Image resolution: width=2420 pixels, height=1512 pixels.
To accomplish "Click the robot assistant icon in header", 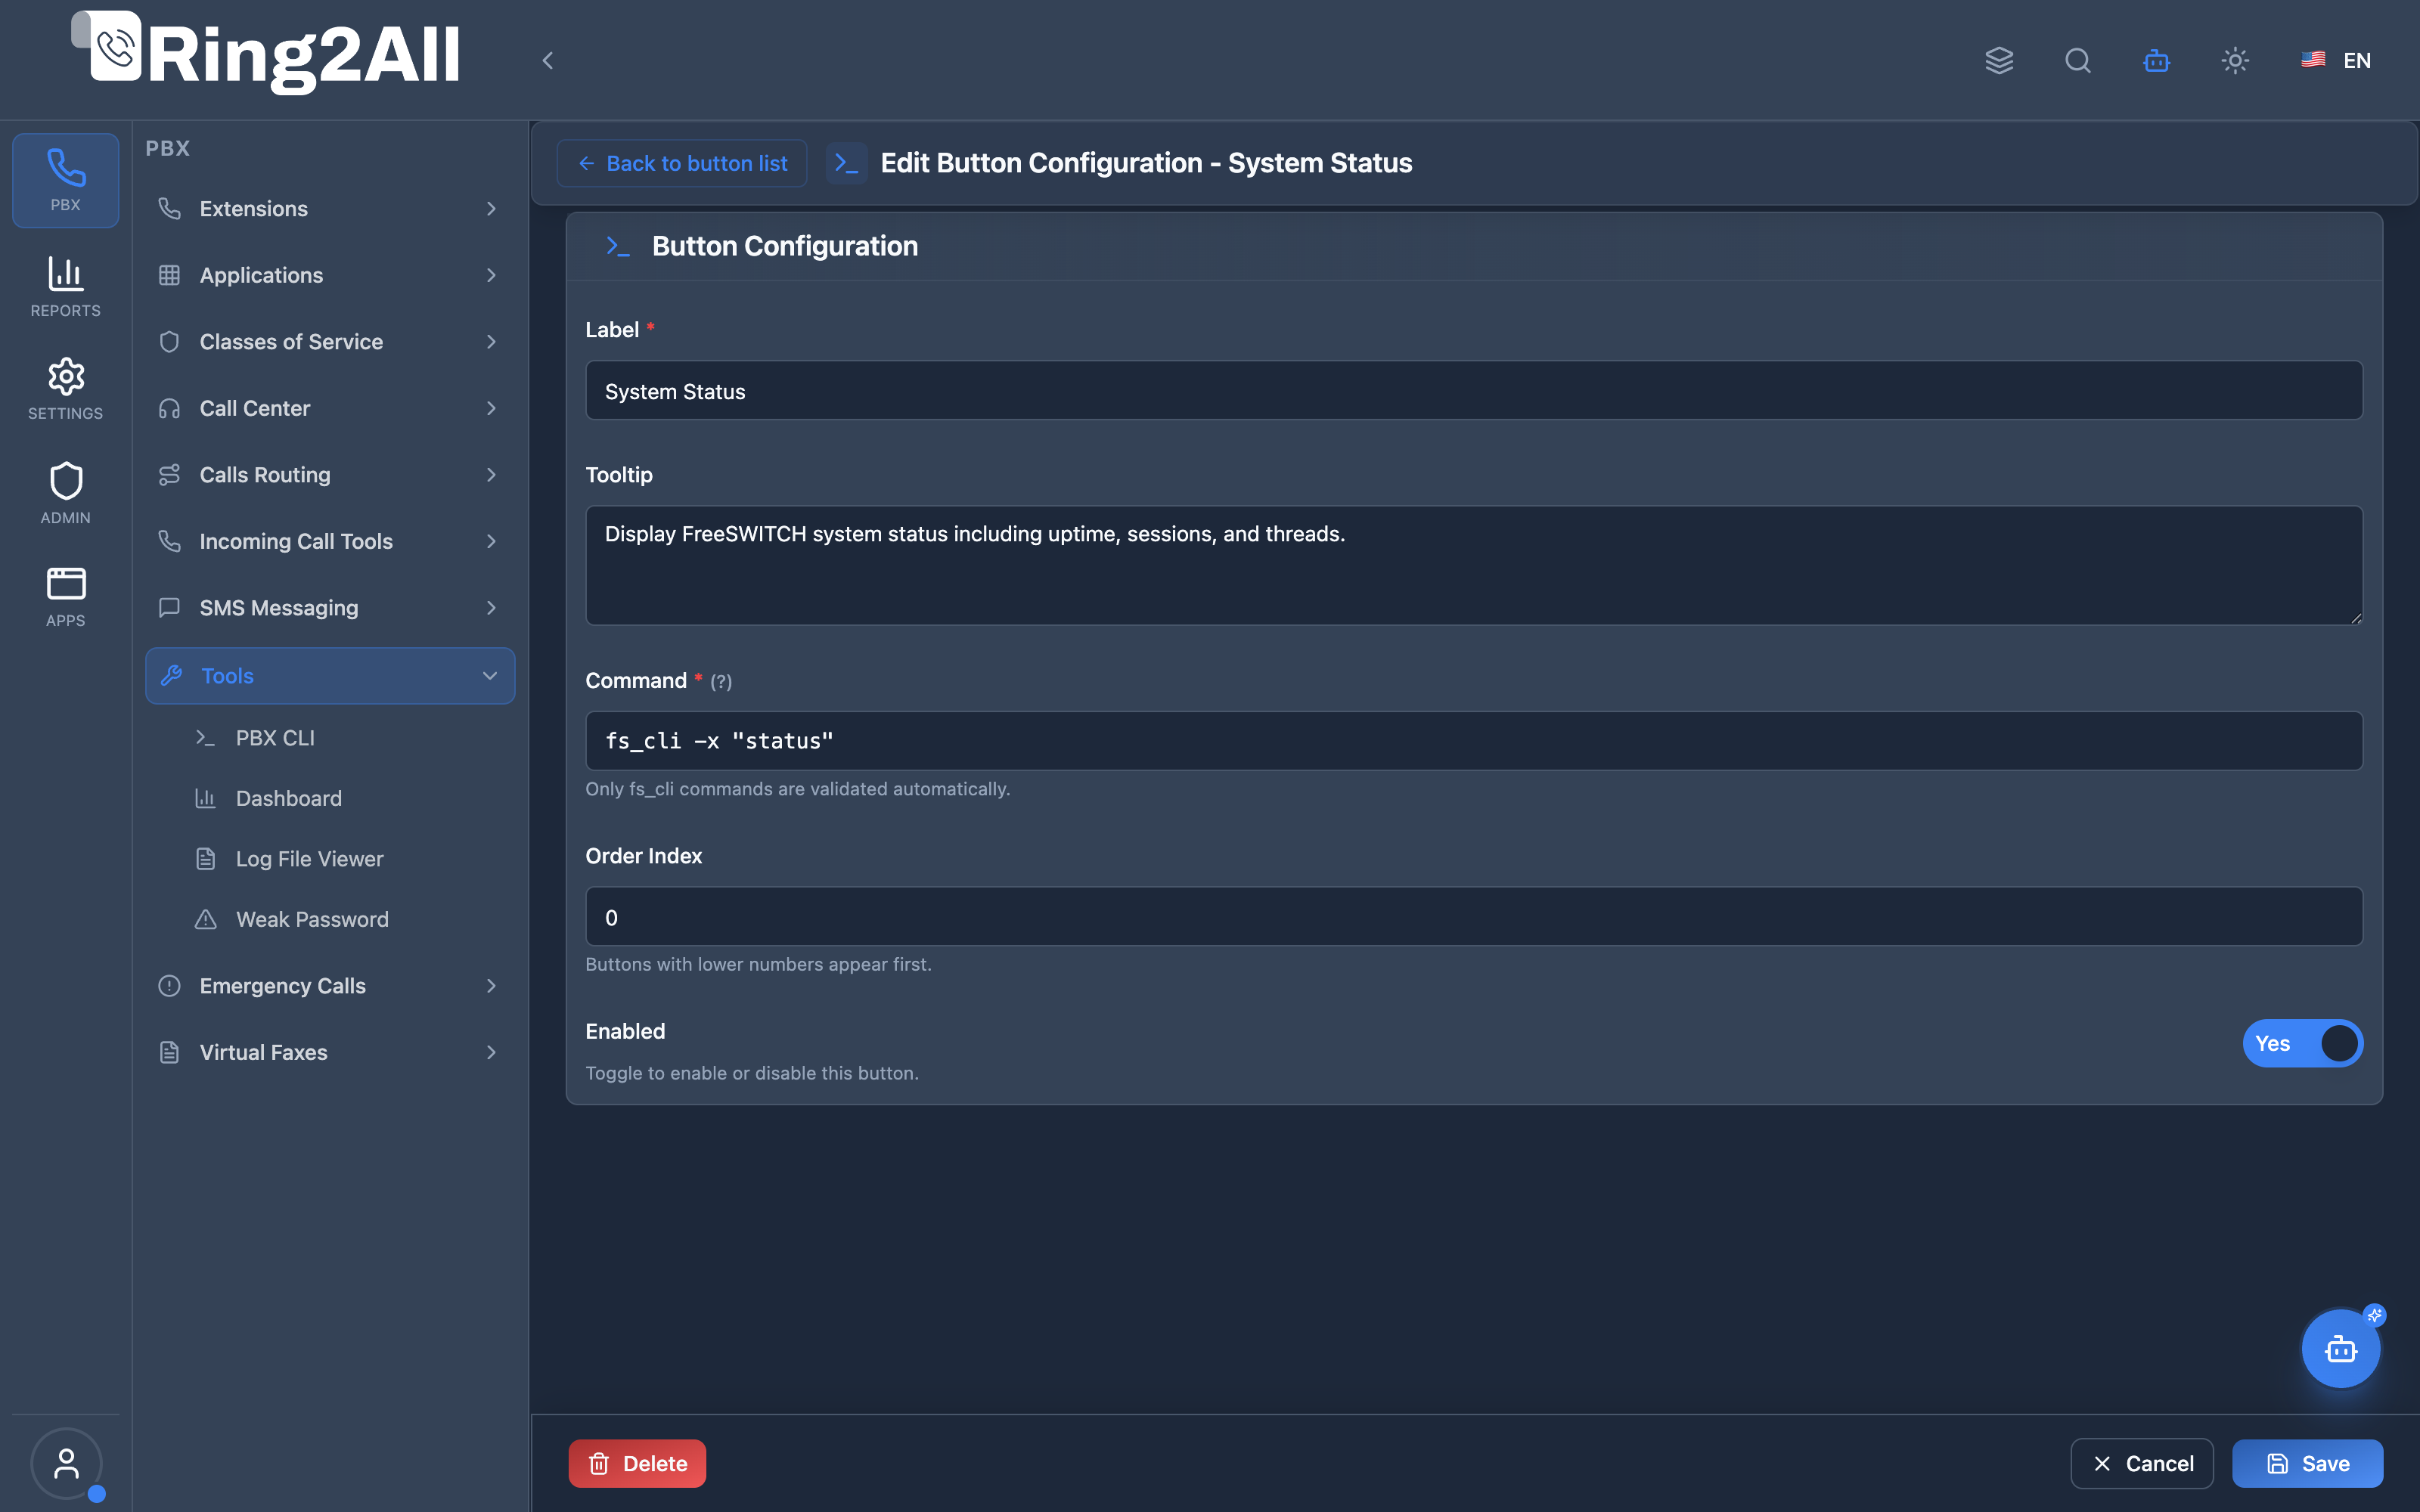I will (2156, 60).
